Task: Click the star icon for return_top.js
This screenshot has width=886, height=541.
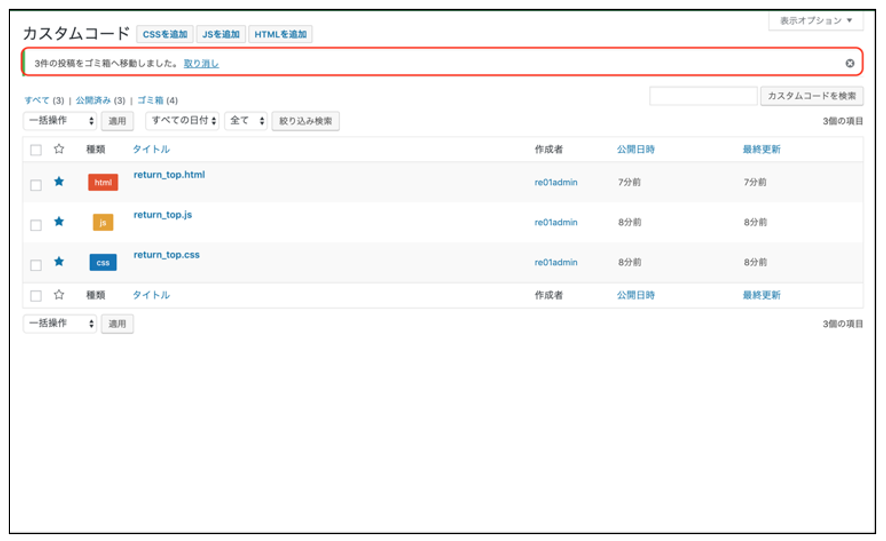Action: [x=59, y=222]
